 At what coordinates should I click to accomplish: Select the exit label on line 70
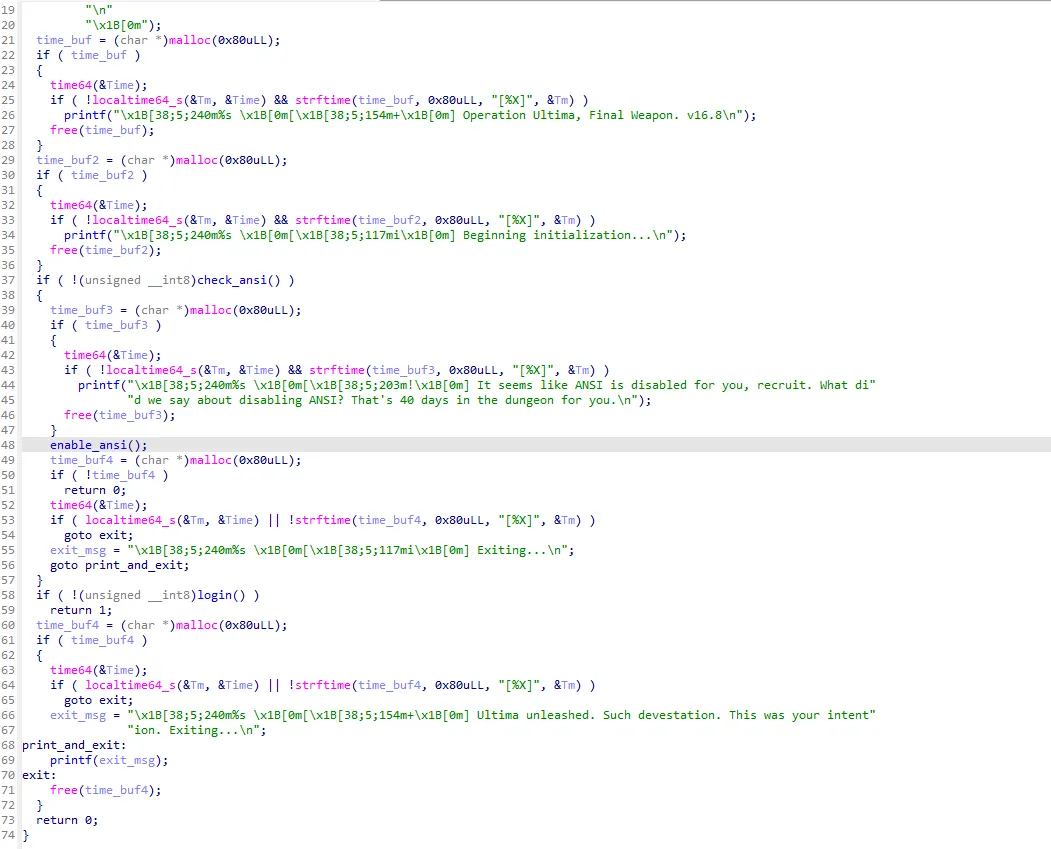(x=38, y=775)
